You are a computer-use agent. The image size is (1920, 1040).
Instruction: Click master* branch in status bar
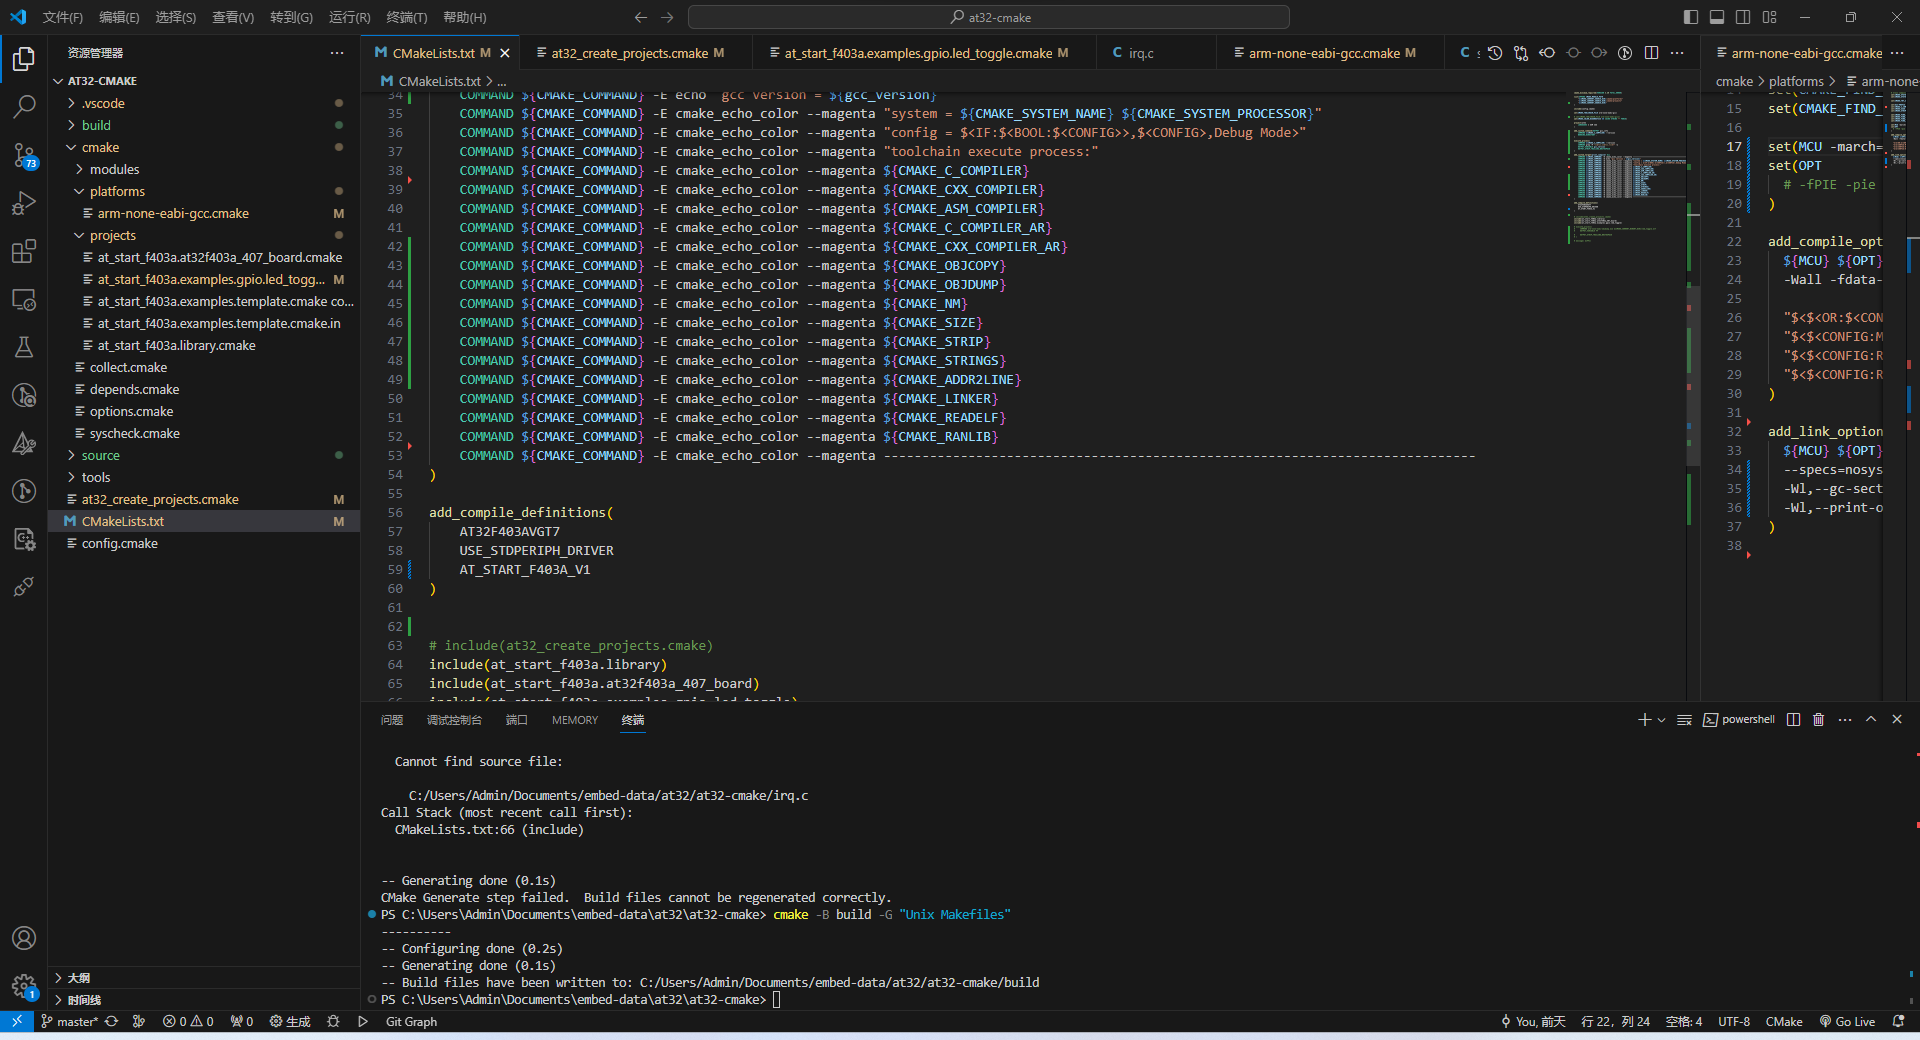(x=70, y=1022)
